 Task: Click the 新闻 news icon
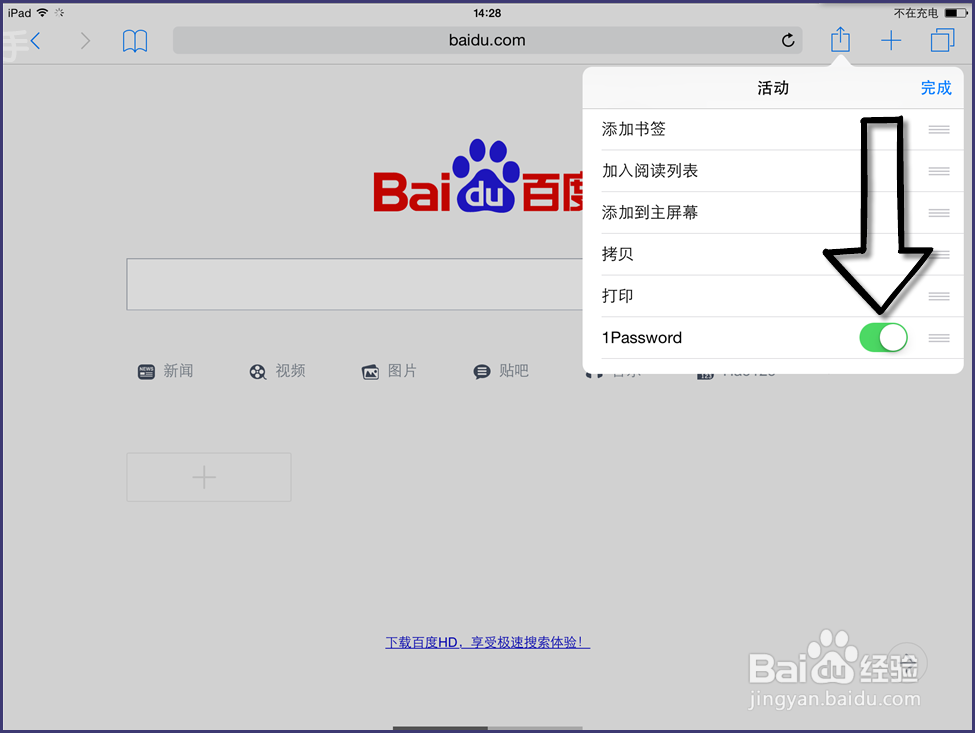pyautogui.click(x=146, y=372)
